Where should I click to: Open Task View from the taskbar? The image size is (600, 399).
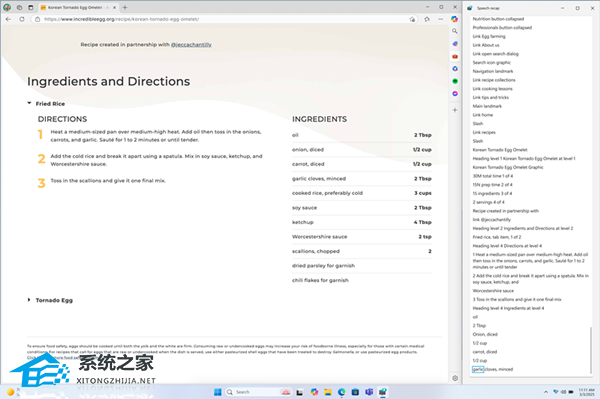click(300, 392)
